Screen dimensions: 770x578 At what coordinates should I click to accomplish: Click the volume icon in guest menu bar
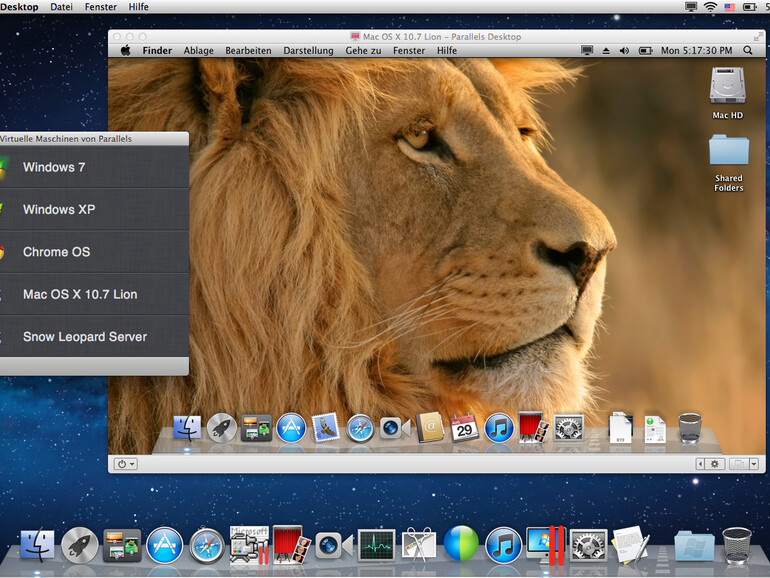pos(625,50)
